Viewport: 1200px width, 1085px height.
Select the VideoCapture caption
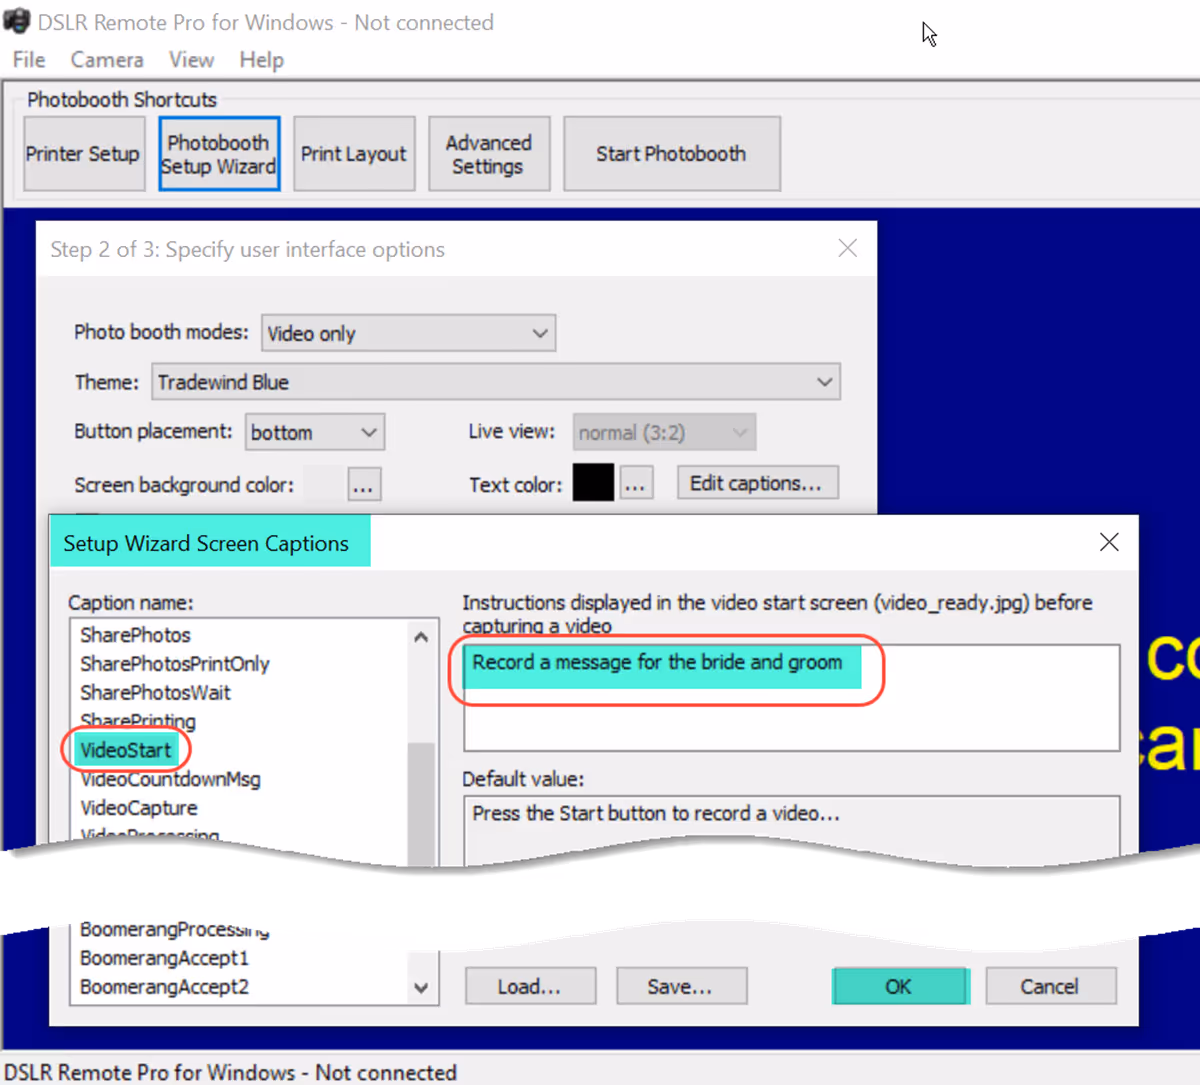139,808
